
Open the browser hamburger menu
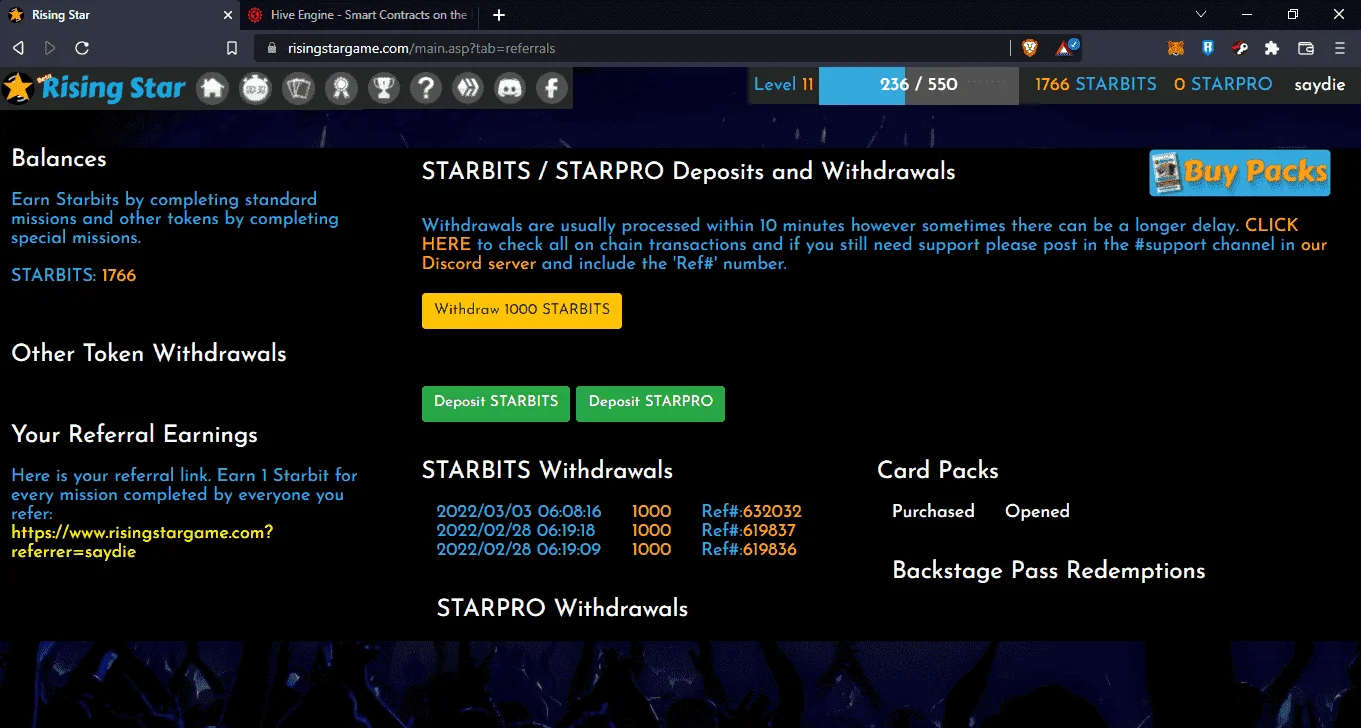tap(1340, 47)
